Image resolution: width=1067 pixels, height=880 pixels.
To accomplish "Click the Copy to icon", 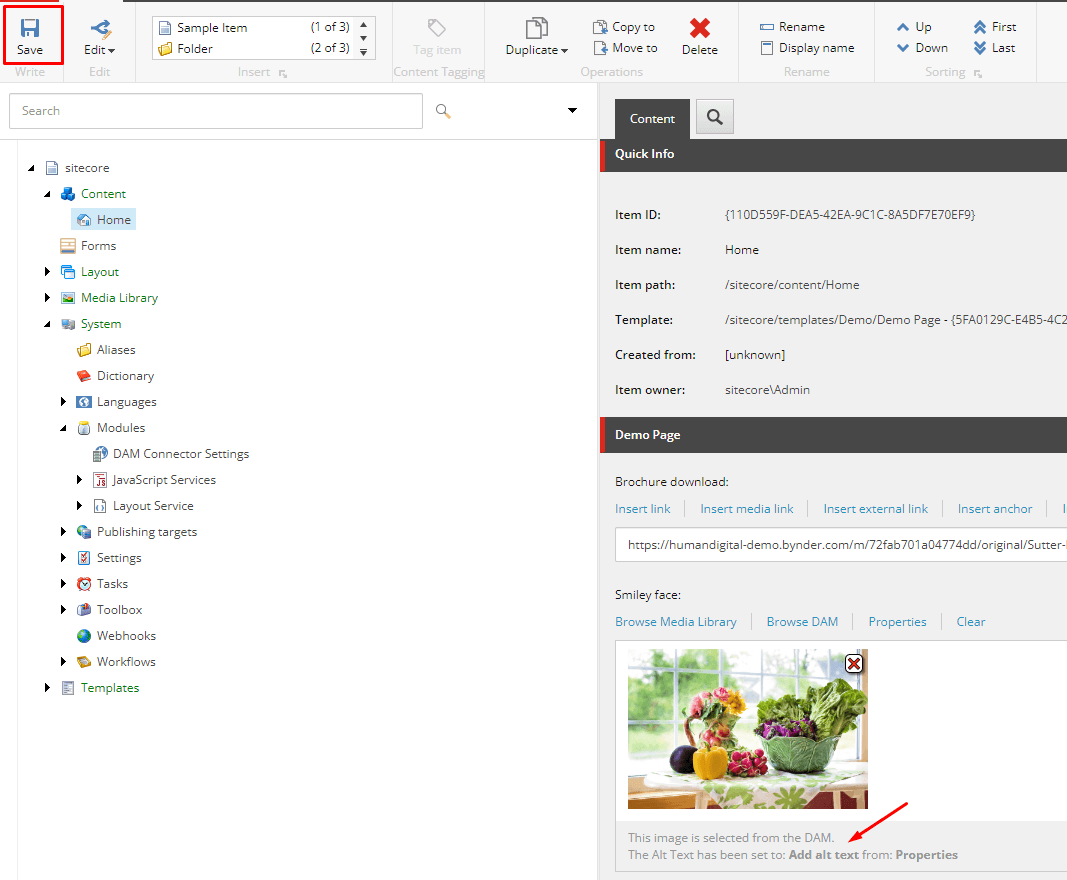I will 600,27.
